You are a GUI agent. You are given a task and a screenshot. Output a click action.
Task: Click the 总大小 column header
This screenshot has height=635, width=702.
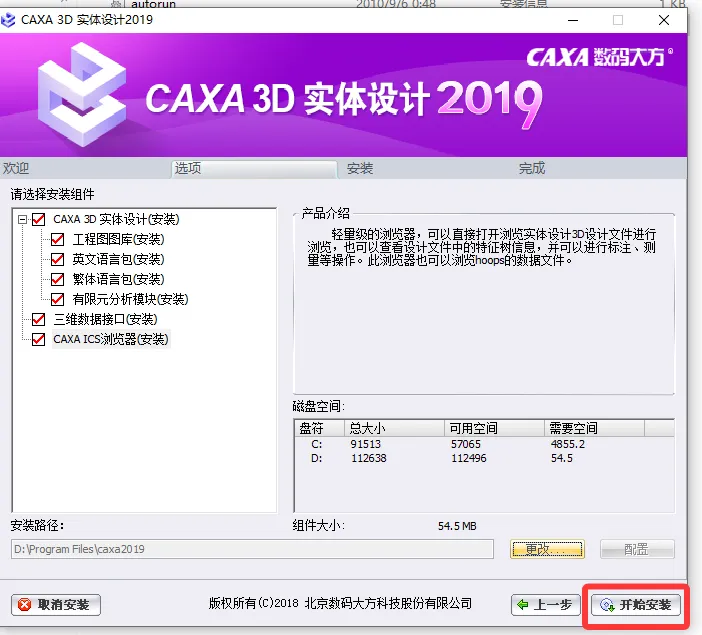(394, 429)
